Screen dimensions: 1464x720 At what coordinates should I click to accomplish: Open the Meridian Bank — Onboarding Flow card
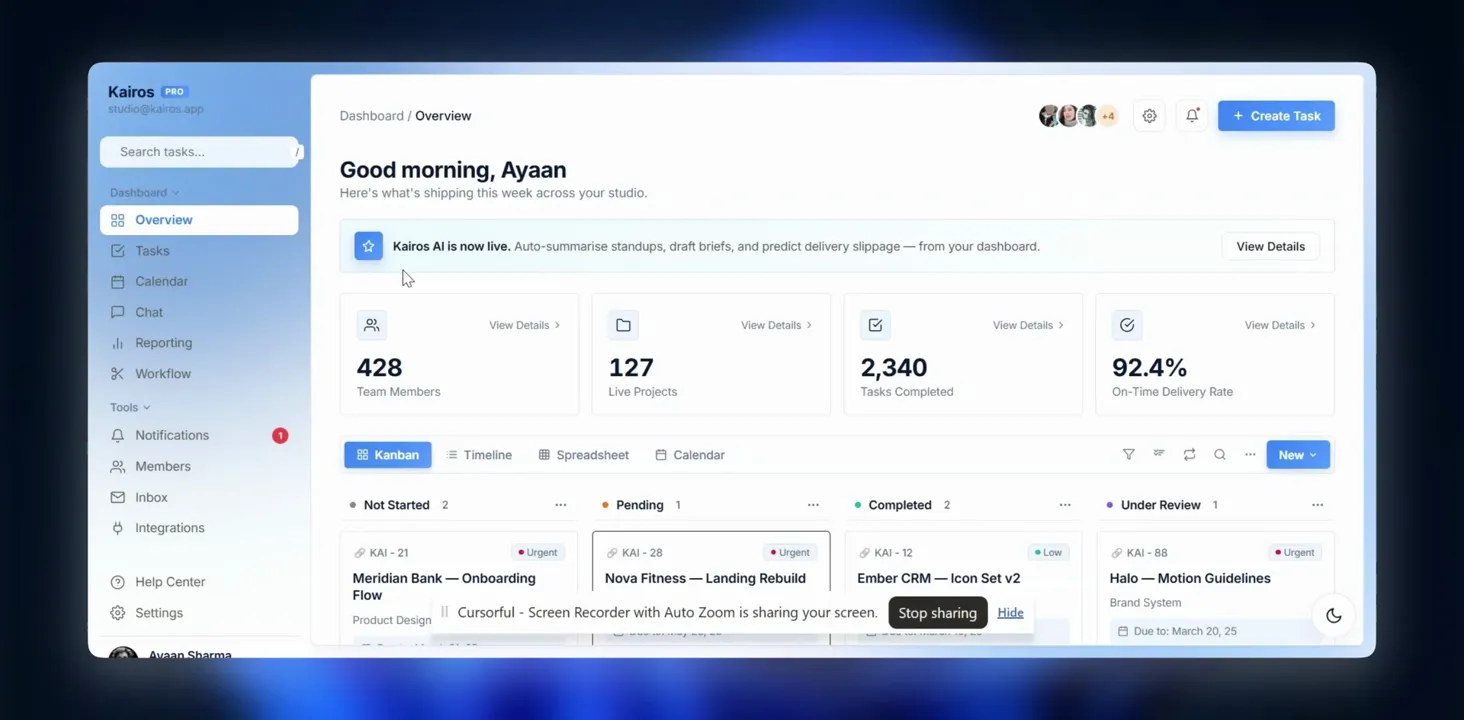tap(459, 590)
